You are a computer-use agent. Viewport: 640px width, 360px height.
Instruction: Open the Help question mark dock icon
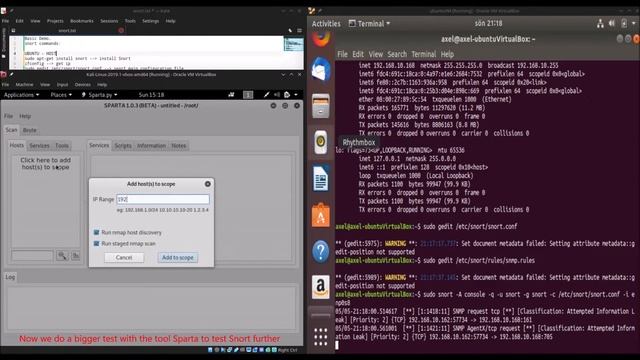click(x=321, y=251)
